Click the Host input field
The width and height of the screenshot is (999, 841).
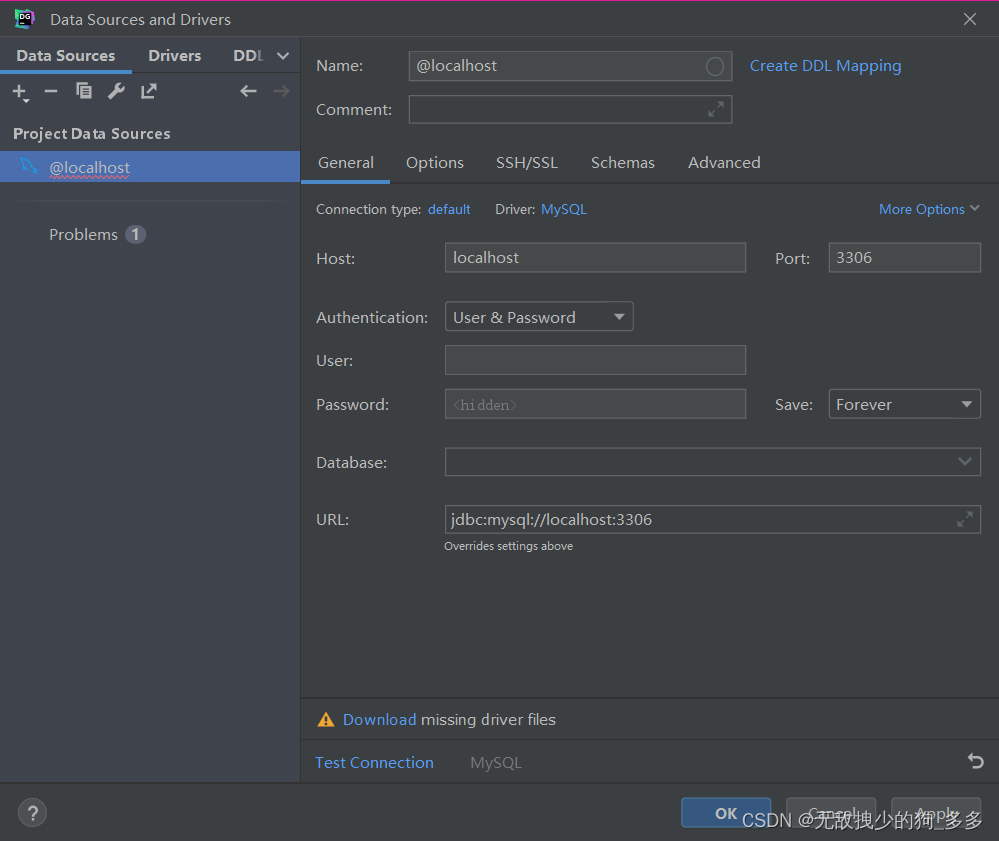[x=595, y=257]
